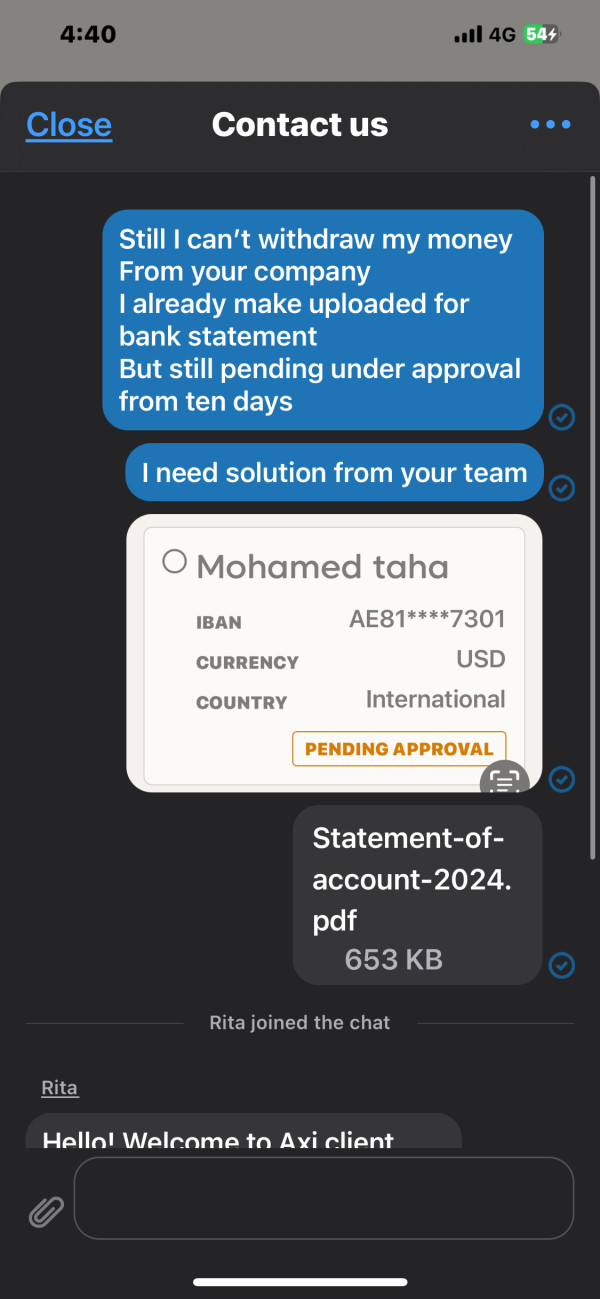Tap read receipt beside "I need solution" message
The width and height of the screenshot is (600, 1299).
click(x=562, y=487)
